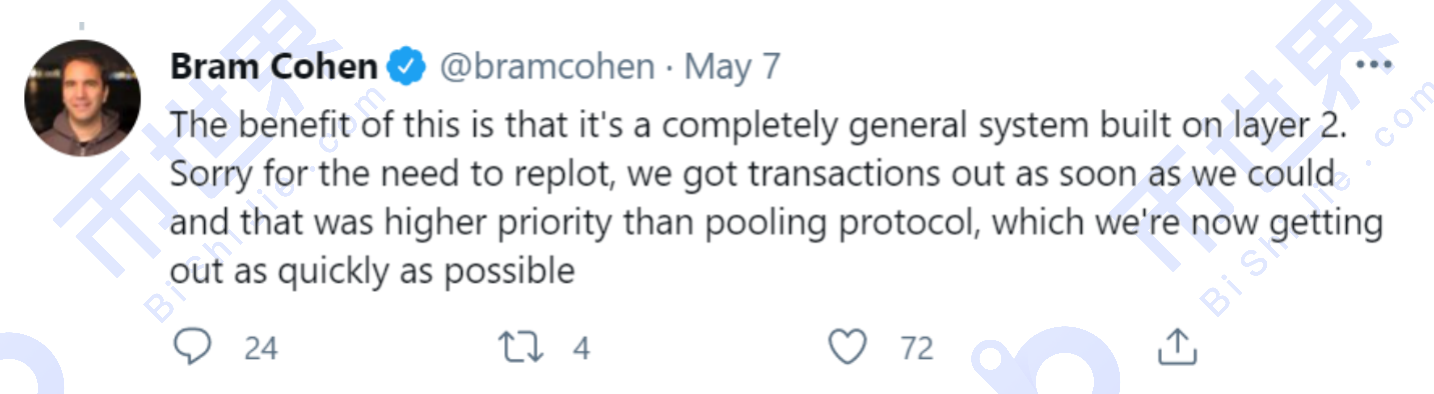Open the tweet by clicking its text body

point(776,196)
